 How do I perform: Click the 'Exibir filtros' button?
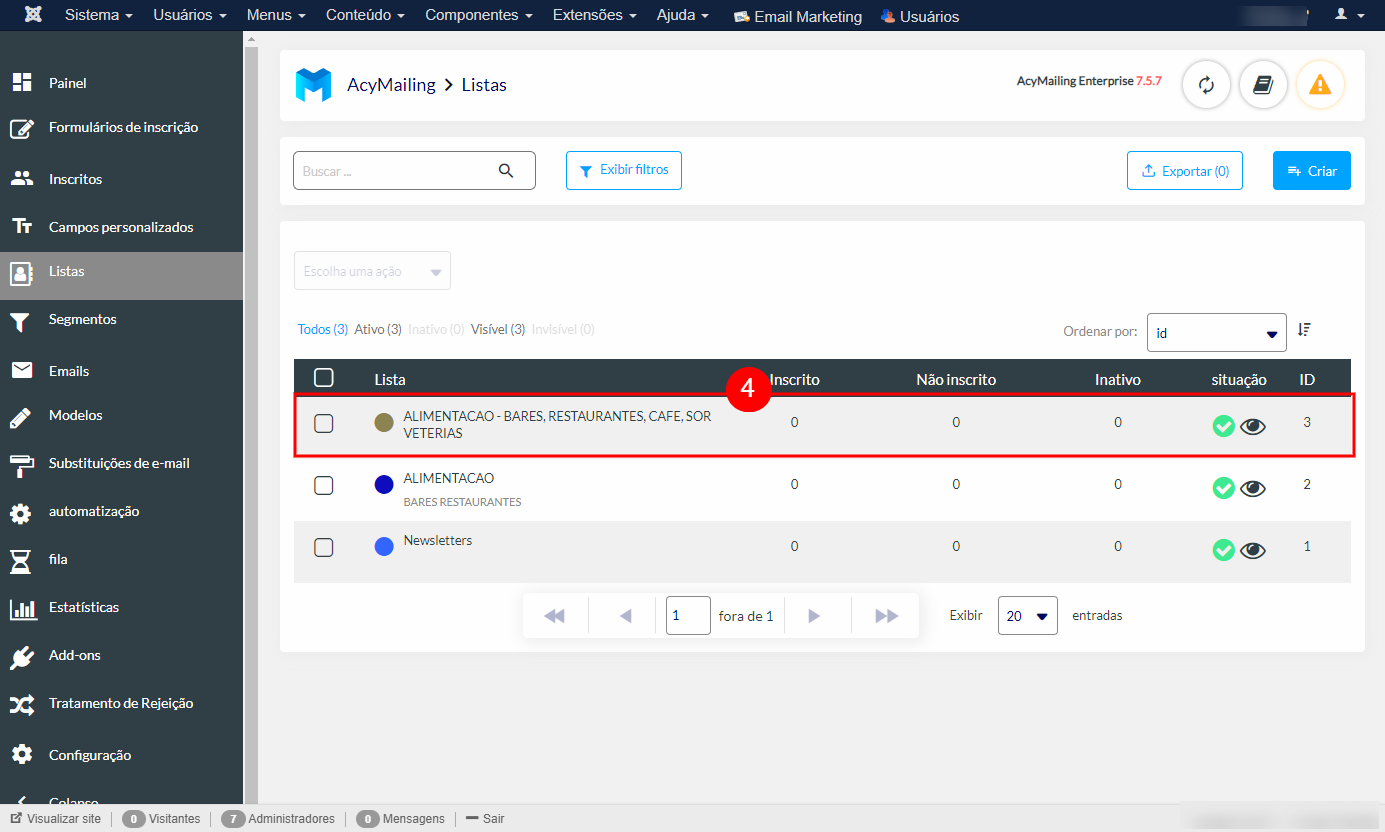pyautogui.click(x=624, y=171)
